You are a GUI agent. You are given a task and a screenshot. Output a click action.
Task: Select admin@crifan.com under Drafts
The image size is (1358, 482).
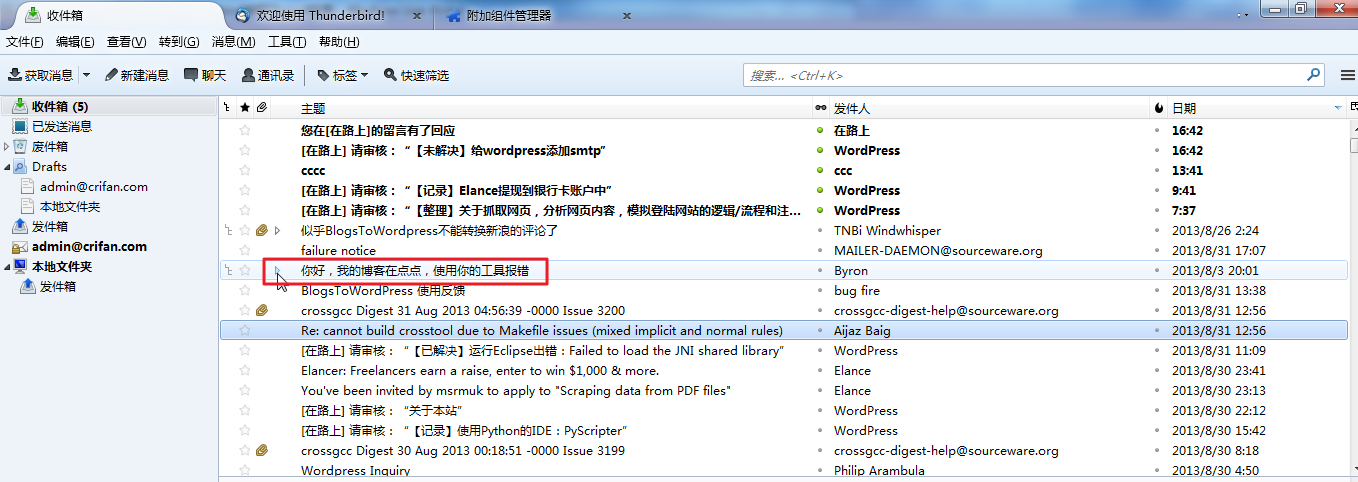pos(94,187)
